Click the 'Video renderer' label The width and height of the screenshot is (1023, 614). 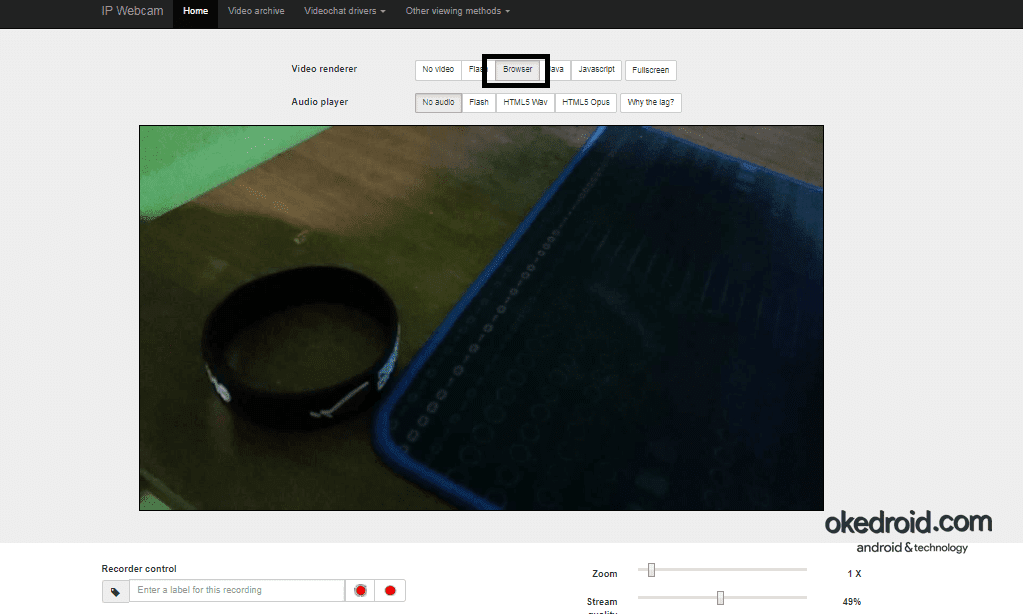point(324,69)
